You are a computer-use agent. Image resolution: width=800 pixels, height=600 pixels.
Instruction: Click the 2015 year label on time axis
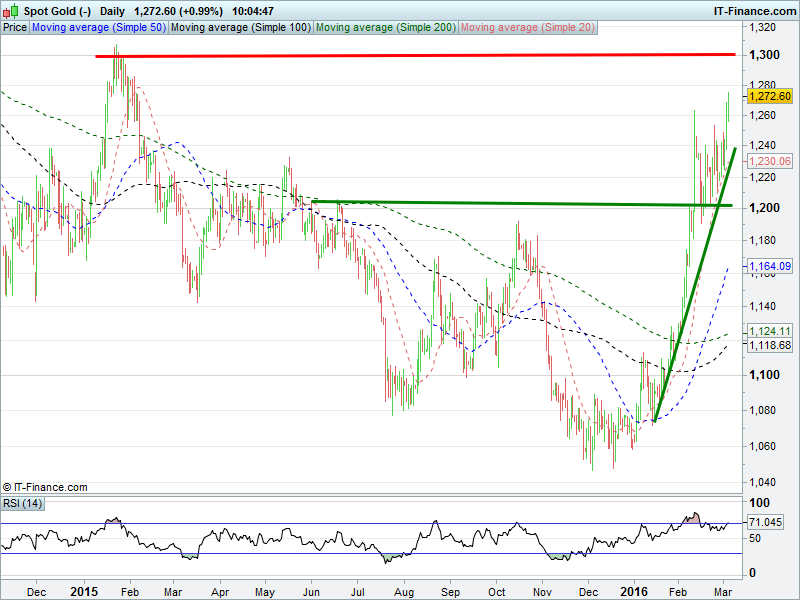84,592
